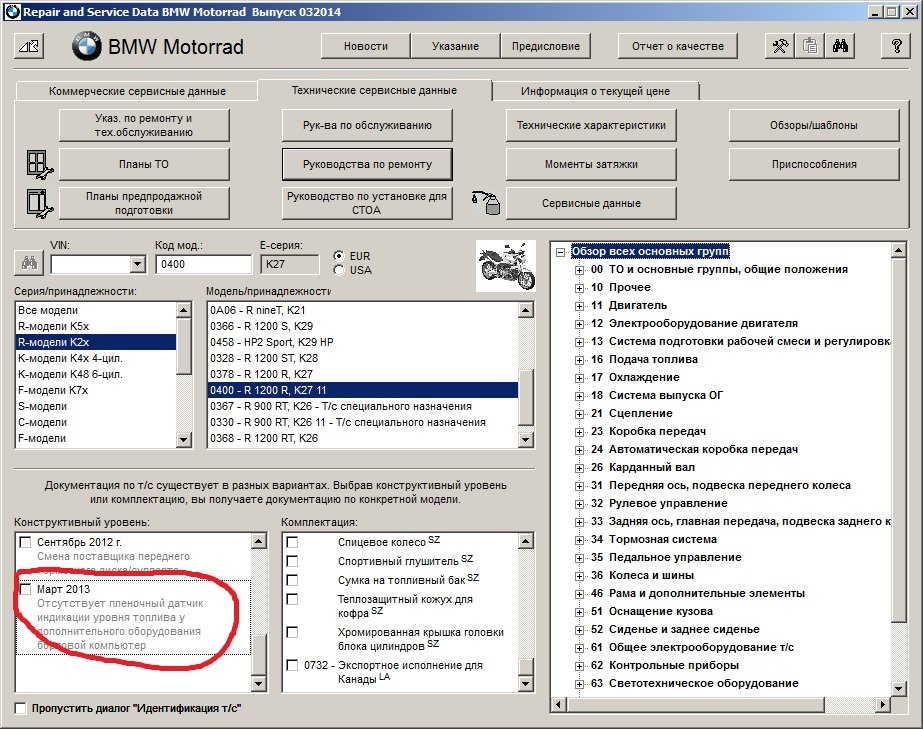Click the tools (wrench and hammer) icon
This screenshot has height=729, width=923.
pos(781,46)
